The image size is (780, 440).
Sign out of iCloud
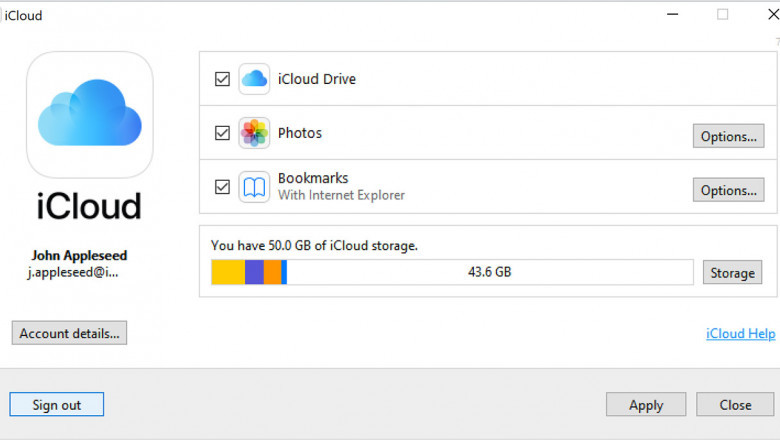[57, 404]
